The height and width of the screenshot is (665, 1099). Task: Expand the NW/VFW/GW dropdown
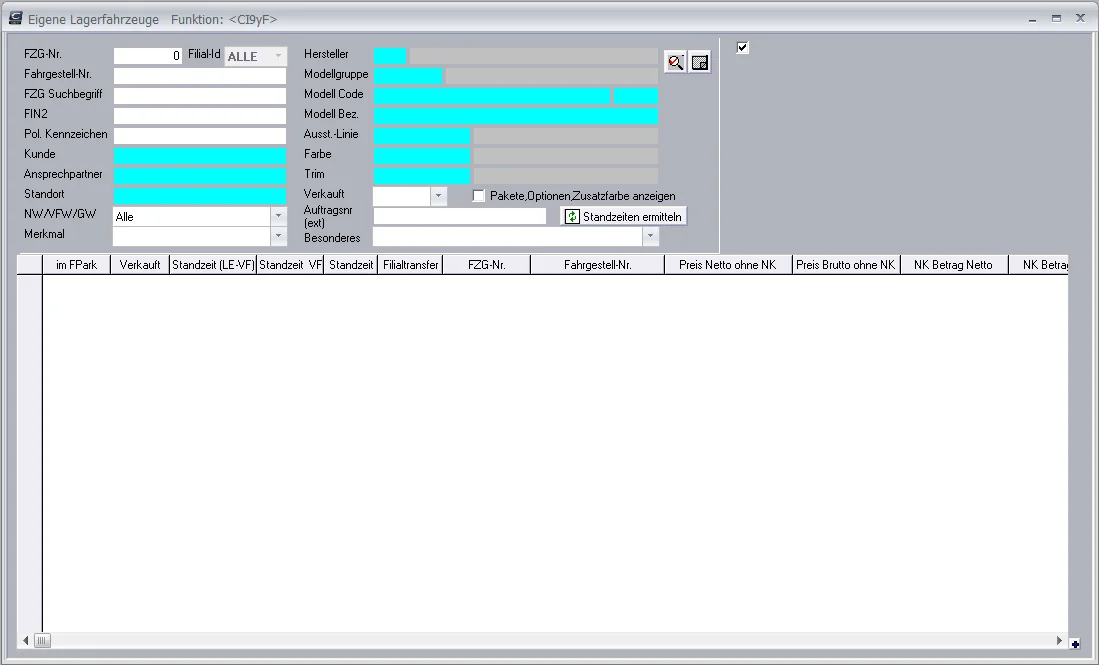278,217
